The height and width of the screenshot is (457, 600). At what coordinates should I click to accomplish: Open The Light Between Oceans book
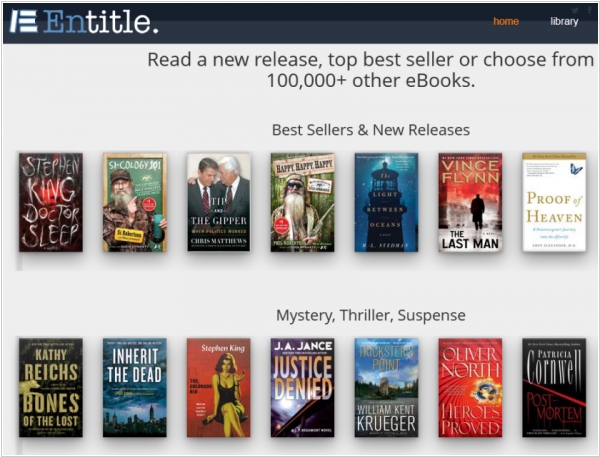pyautogui.click(x=386, y=202)
